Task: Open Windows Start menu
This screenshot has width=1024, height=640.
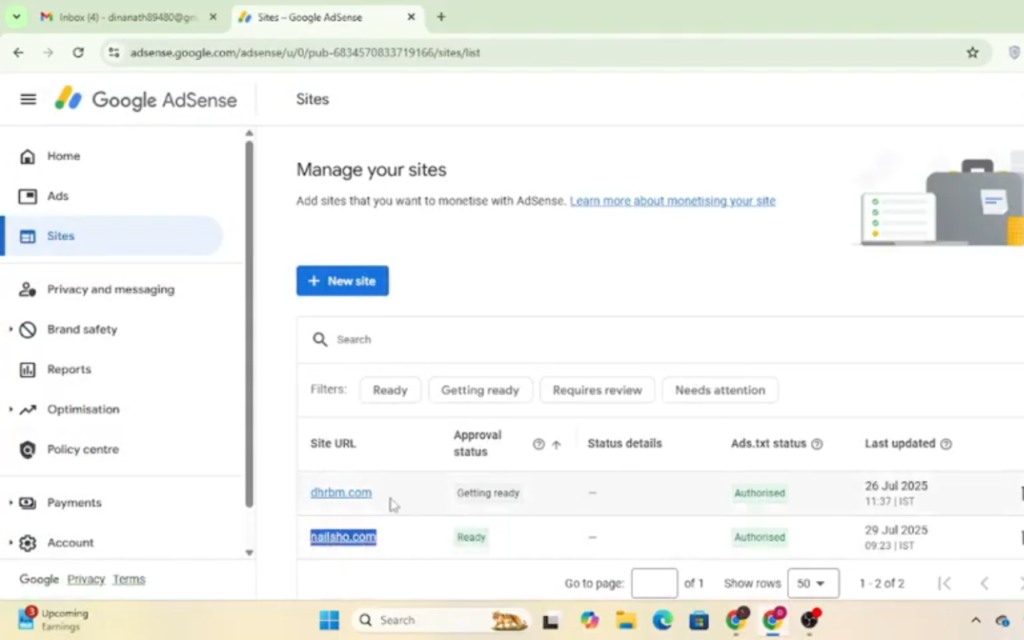Action: pyautogui.click(x=329, y=620)
